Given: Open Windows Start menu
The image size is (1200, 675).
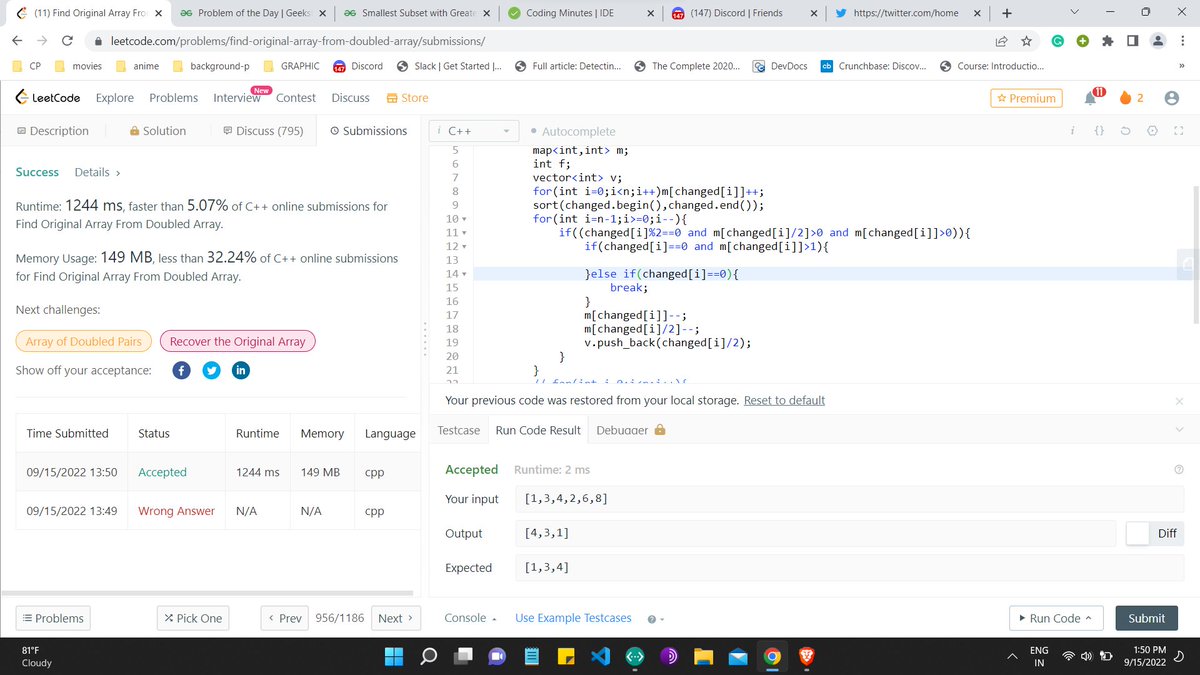Looking at the screenshot, I should pos(394,657).
